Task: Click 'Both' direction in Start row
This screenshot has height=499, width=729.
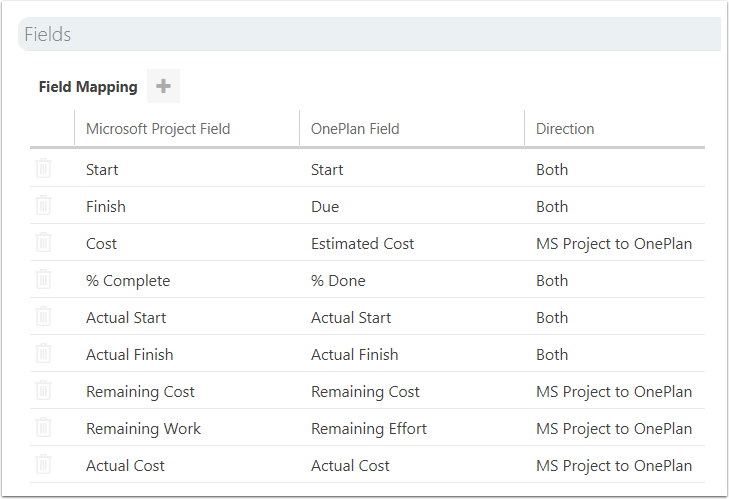Action: coord(552,170)
